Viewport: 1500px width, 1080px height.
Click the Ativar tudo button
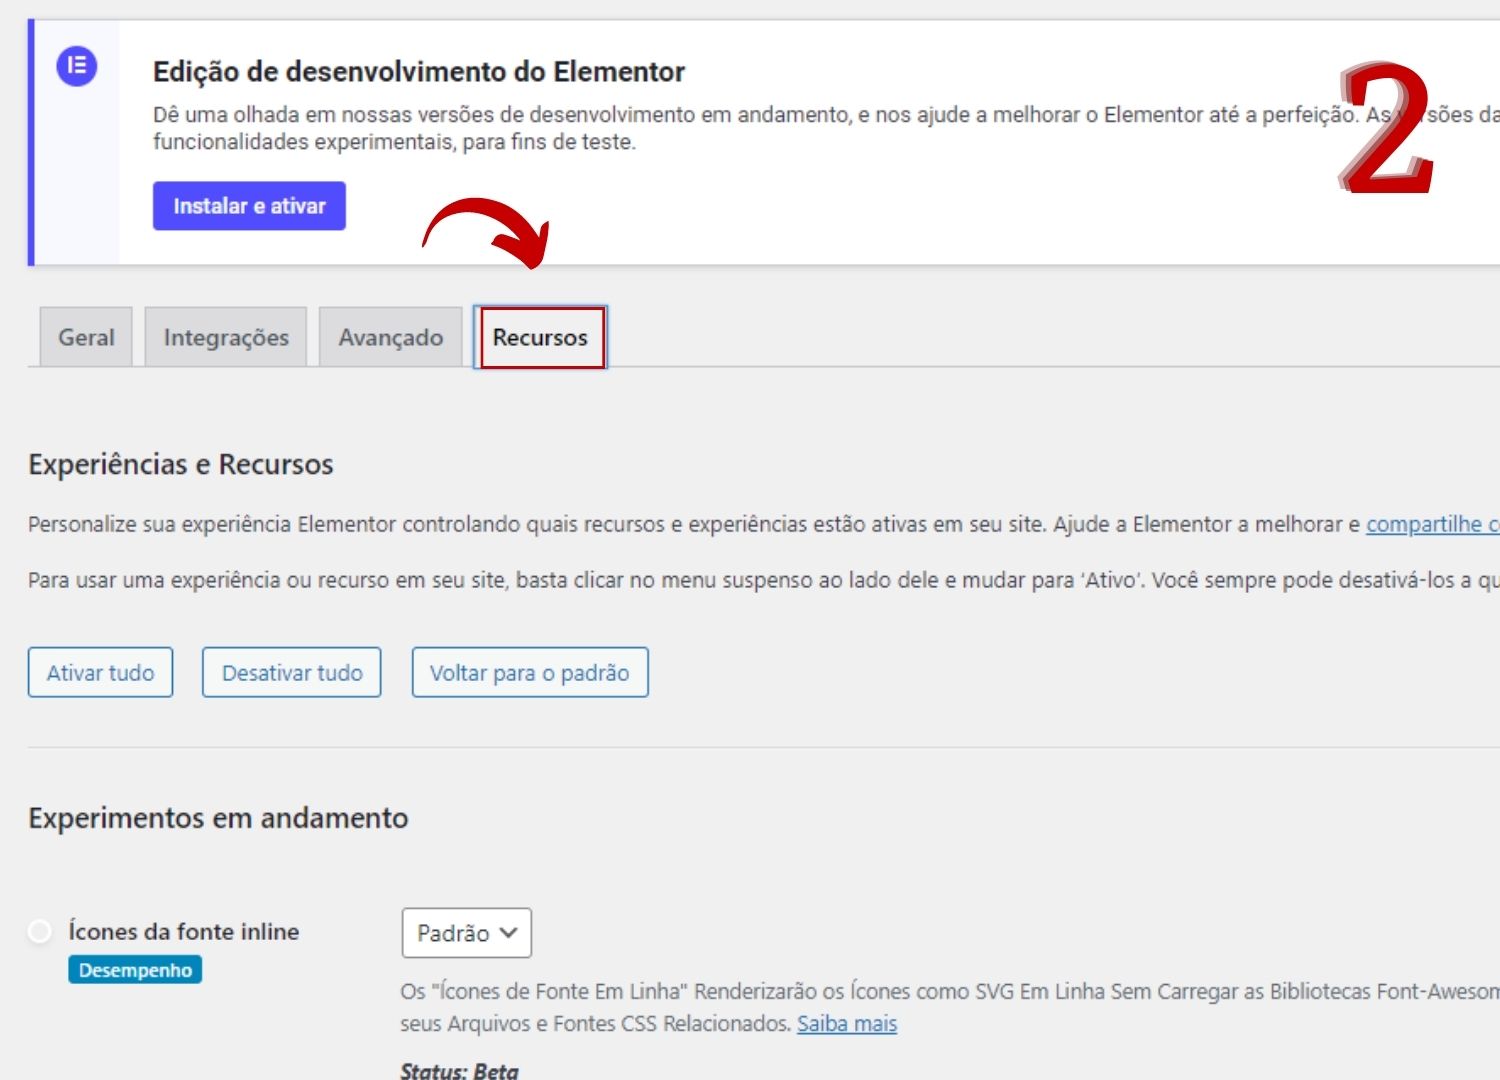pos(100,672)
